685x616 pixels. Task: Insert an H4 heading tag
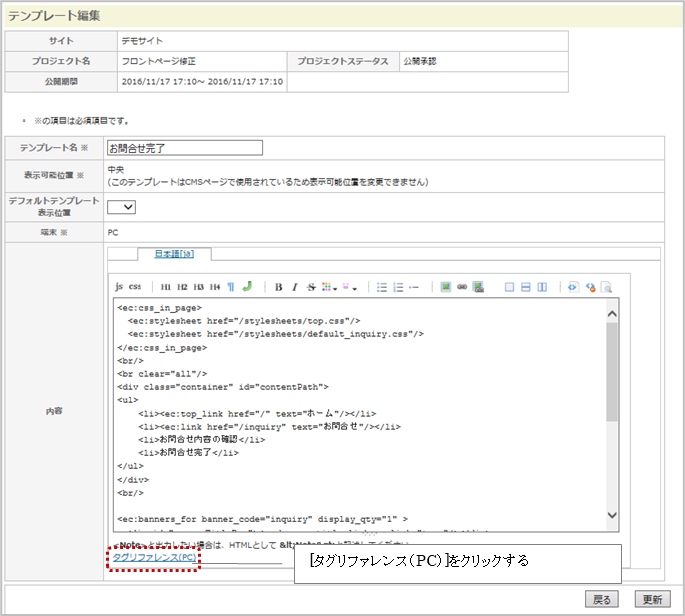[x=214, y=286]
